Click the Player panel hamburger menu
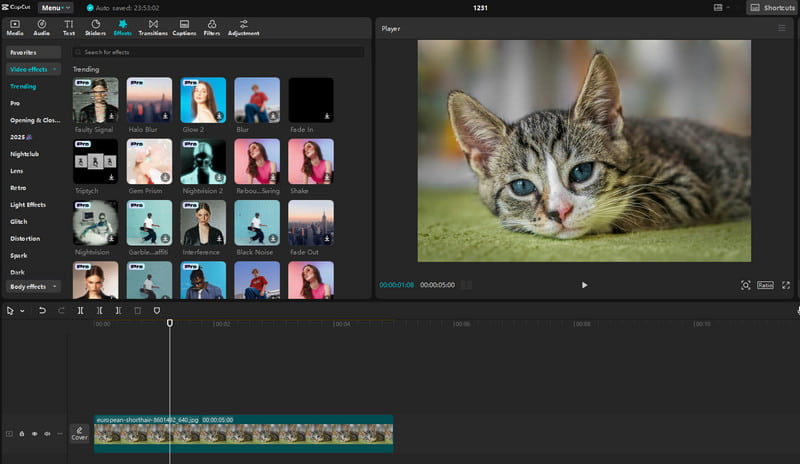The image size is (800, 464). click(782, 28)
